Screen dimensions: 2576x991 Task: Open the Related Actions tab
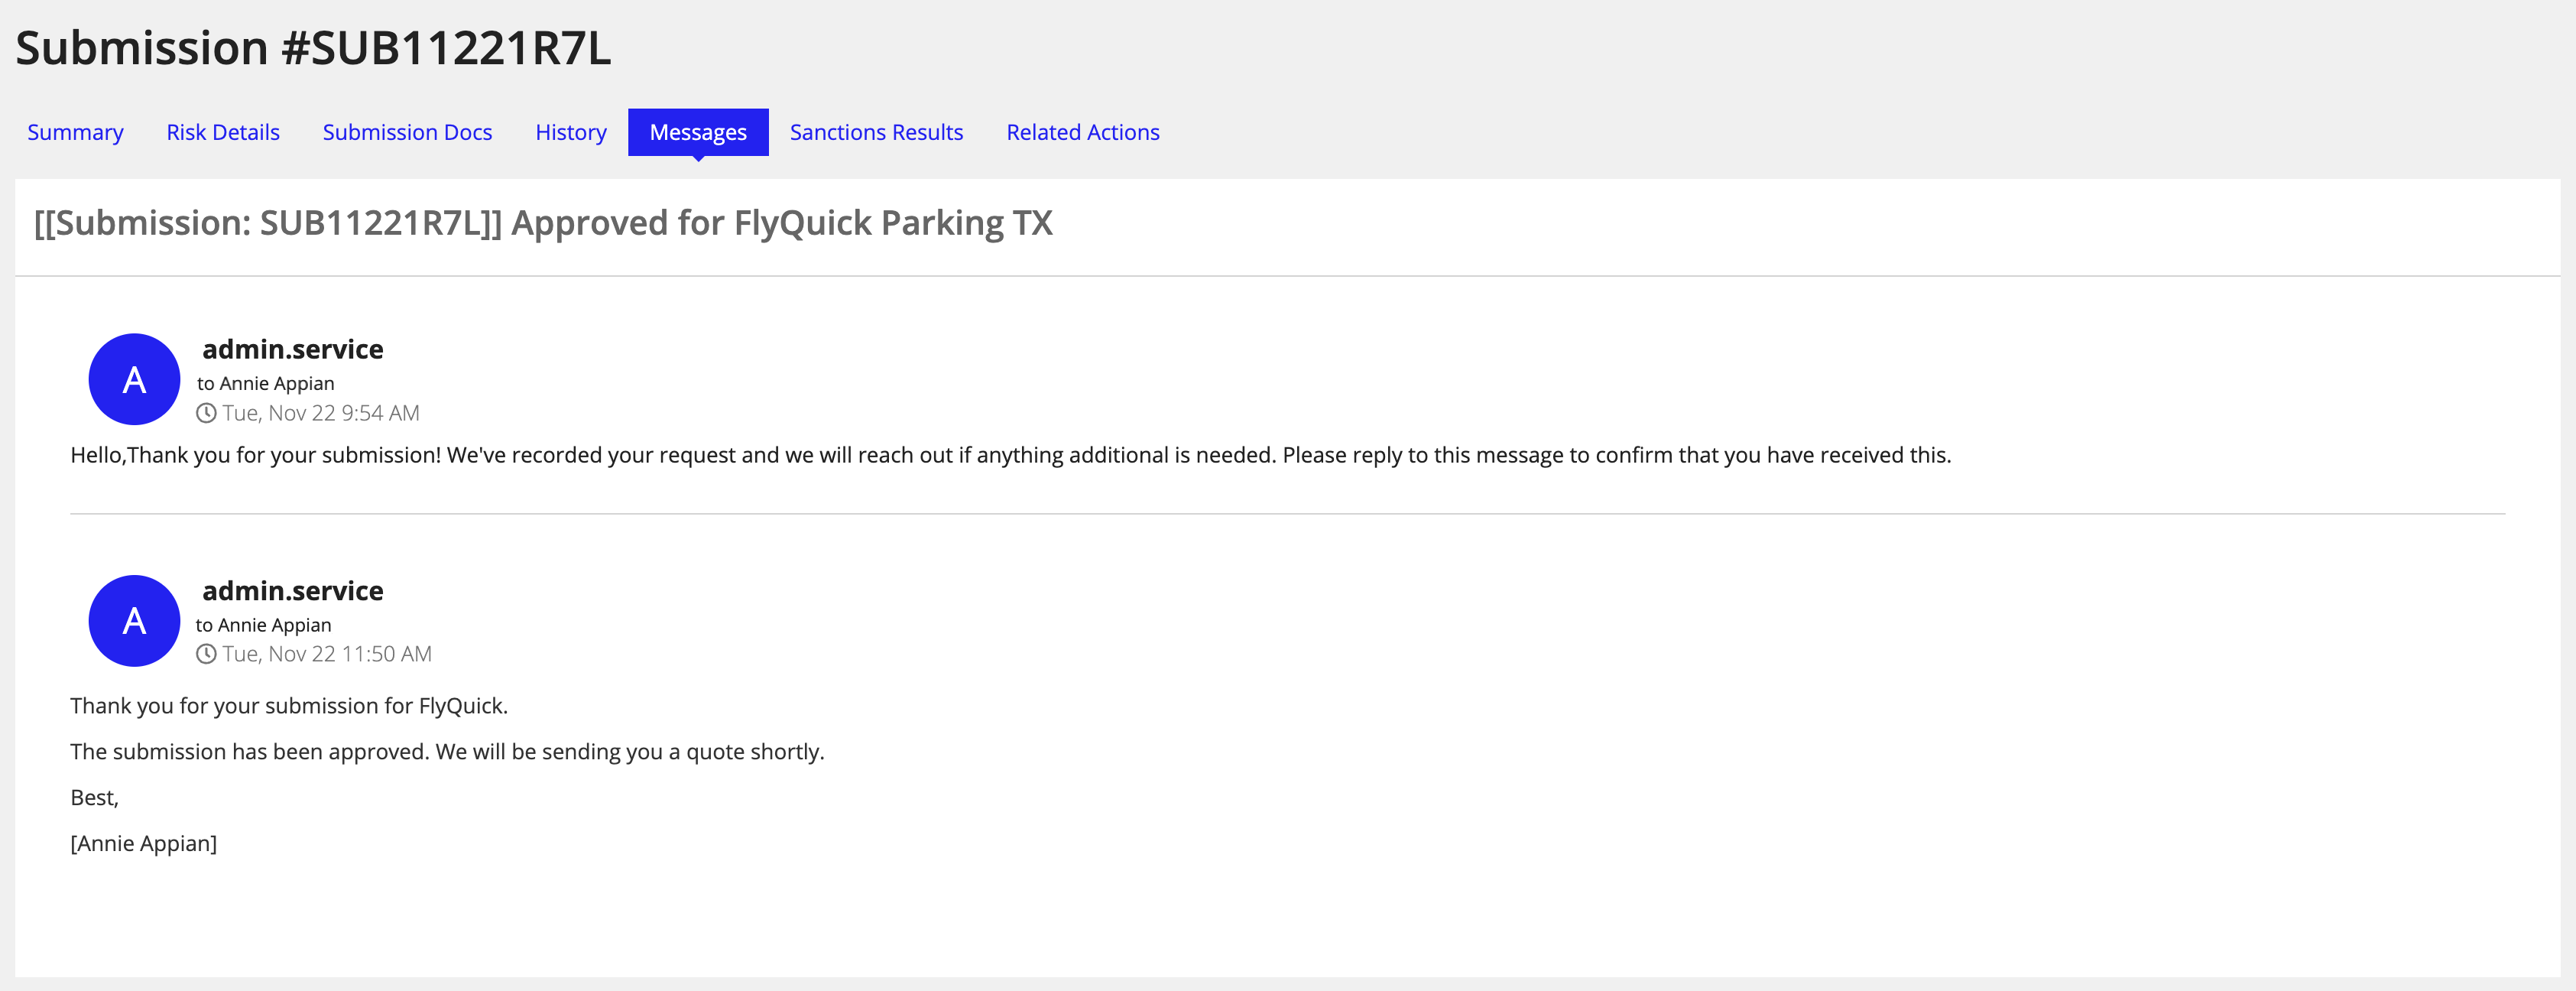[1082, 132]
